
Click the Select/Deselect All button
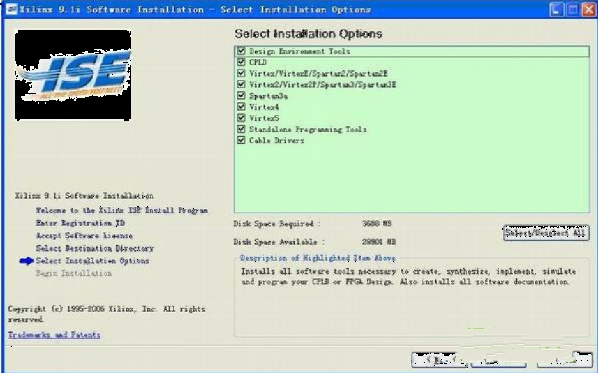(546, 233)
